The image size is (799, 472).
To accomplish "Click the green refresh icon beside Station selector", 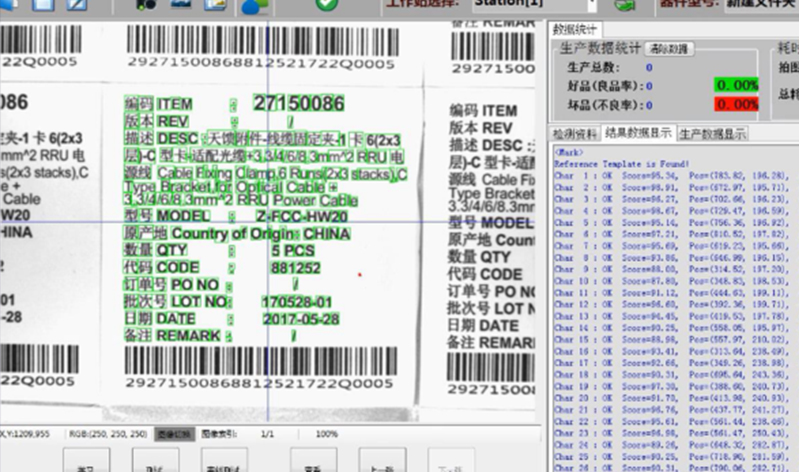I will (625, 5).
